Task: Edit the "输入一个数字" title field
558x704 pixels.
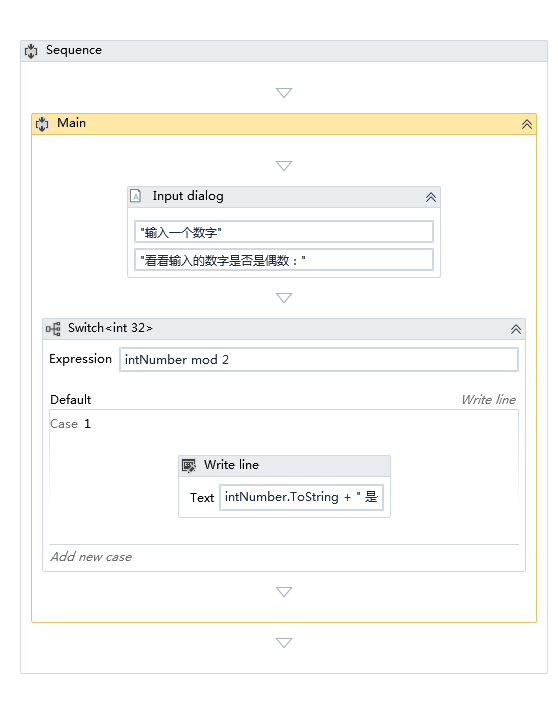Action: click(x=284, y=232)
